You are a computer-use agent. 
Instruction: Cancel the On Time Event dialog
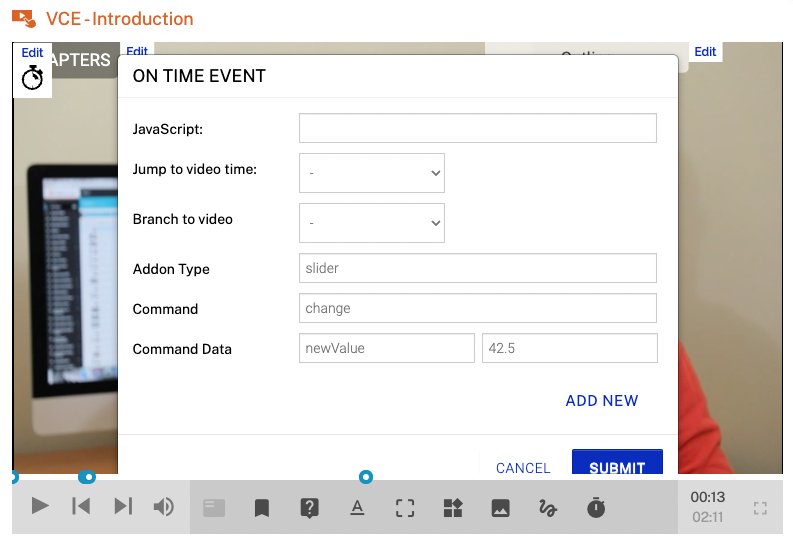pyautogui.click(x=523, y=467)
